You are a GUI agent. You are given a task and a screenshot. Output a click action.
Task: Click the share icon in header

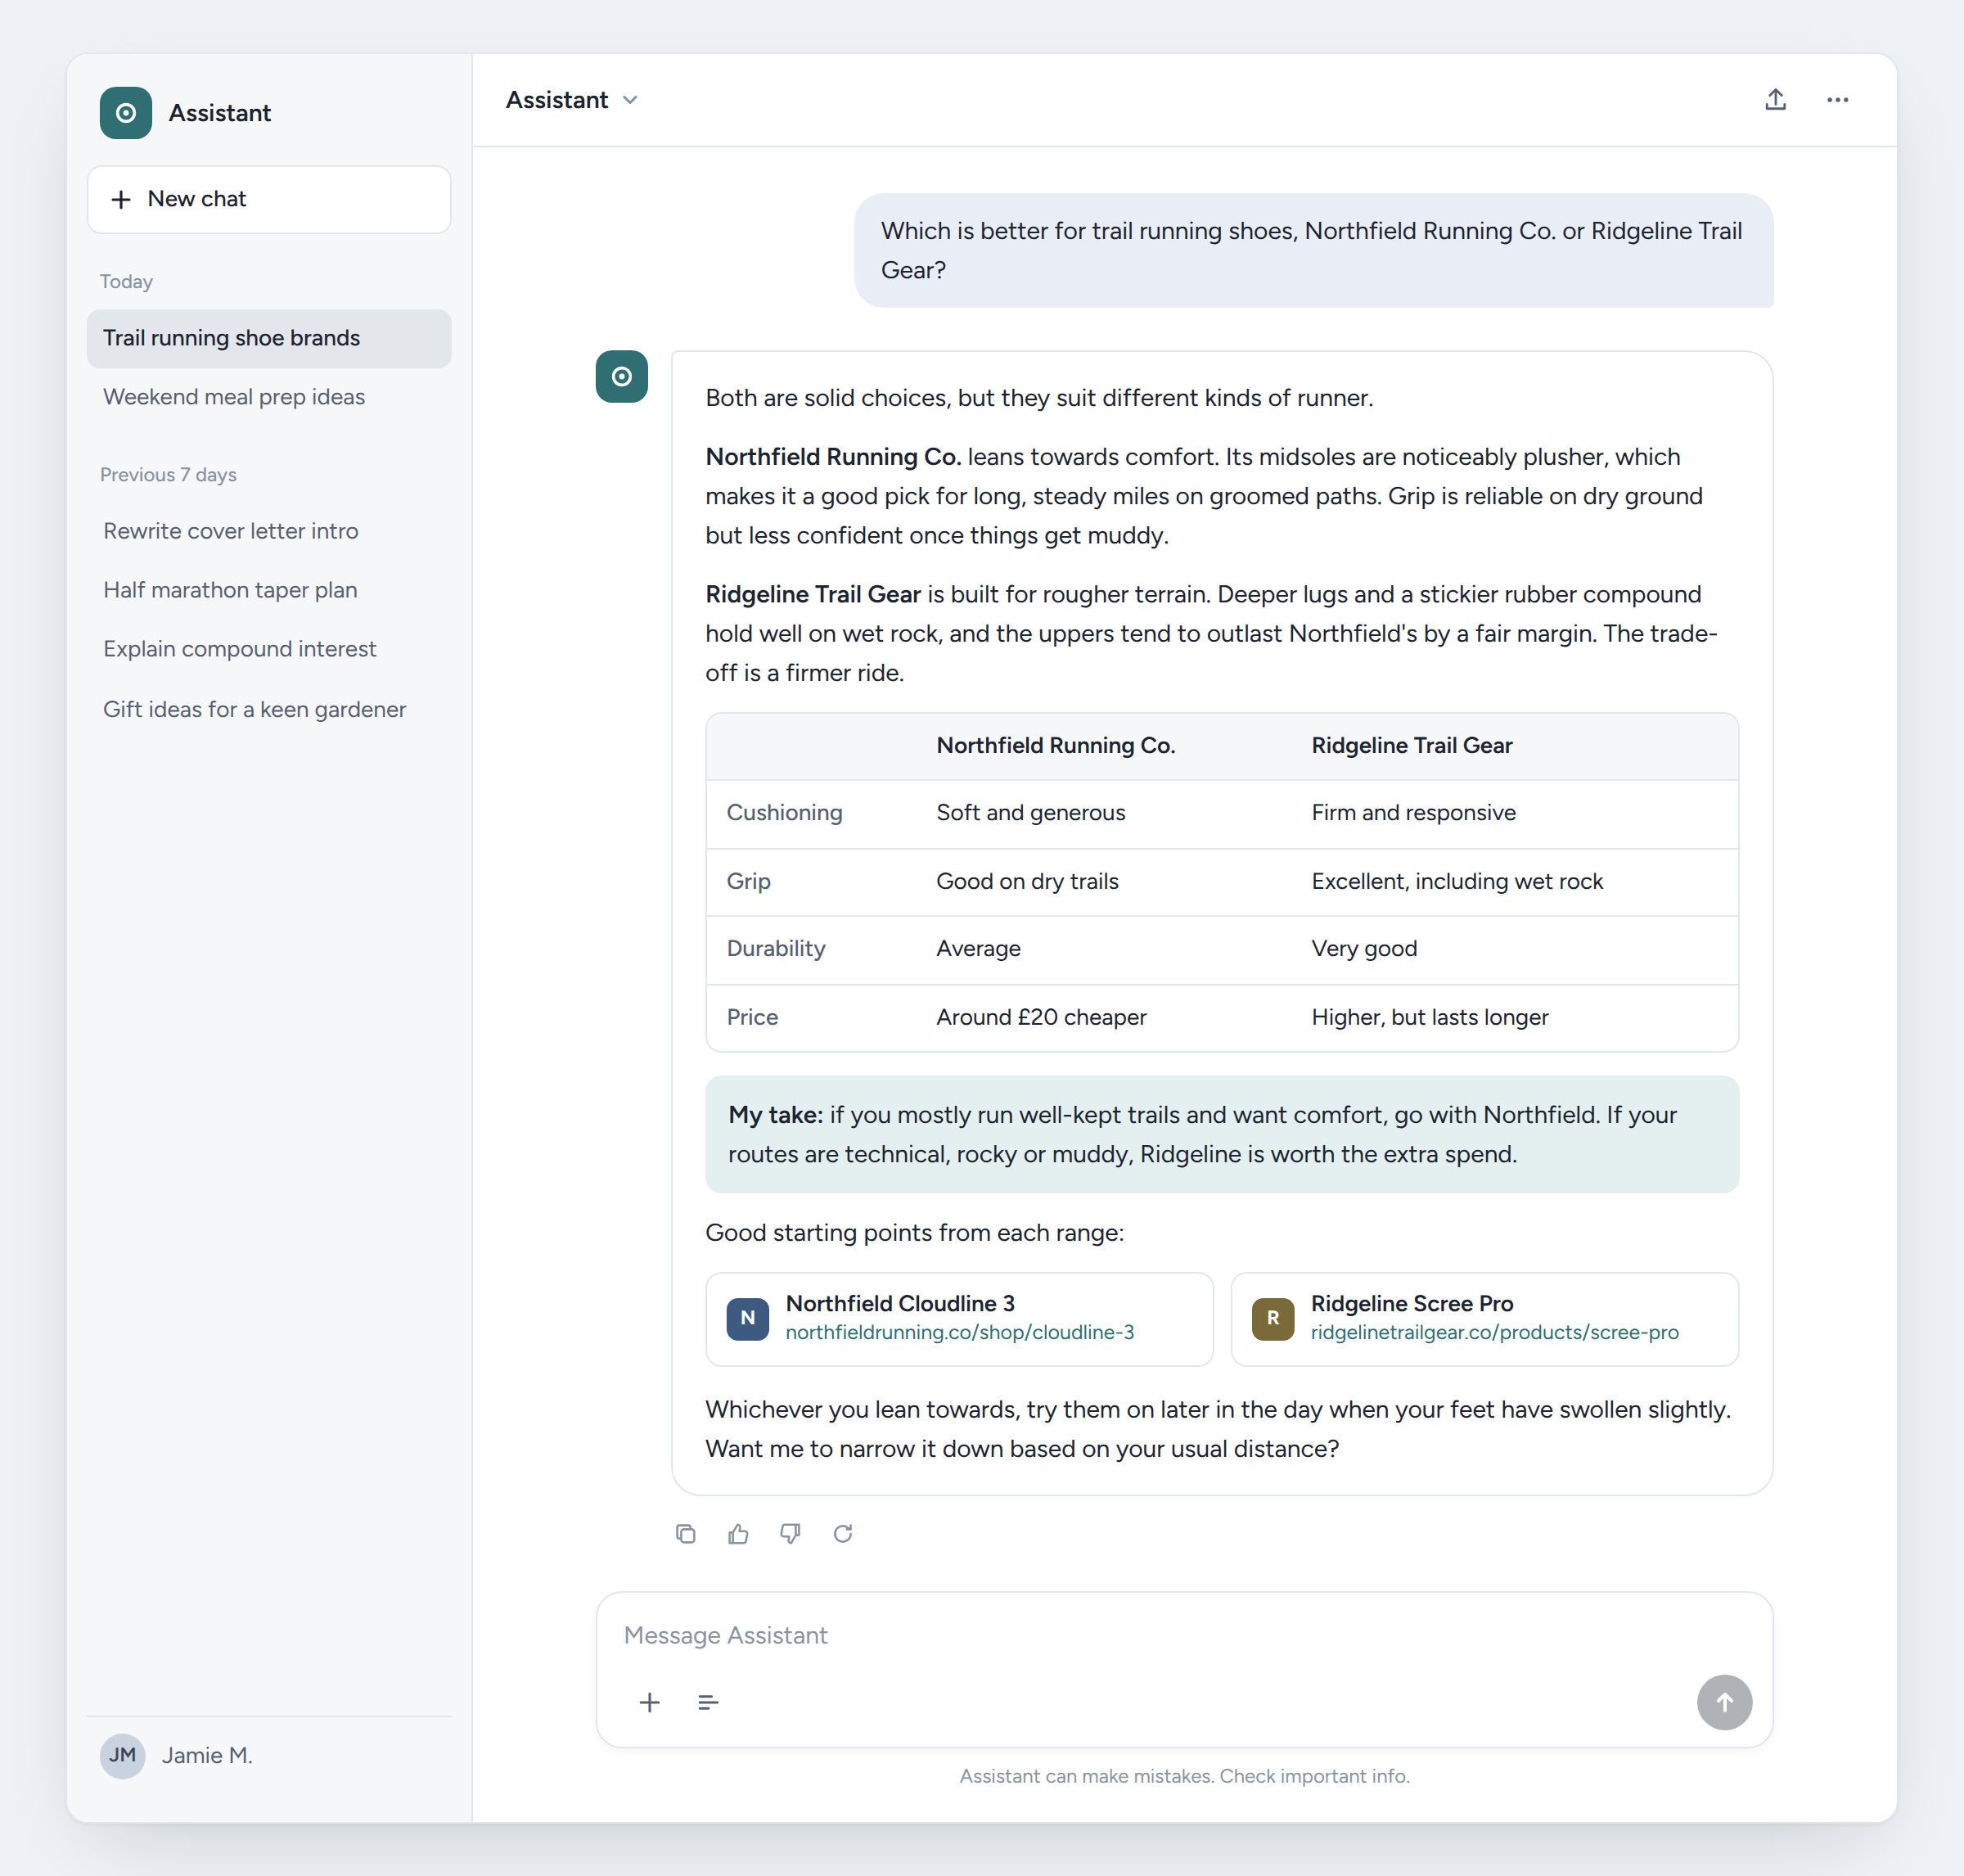click(x=1775, y=100)
